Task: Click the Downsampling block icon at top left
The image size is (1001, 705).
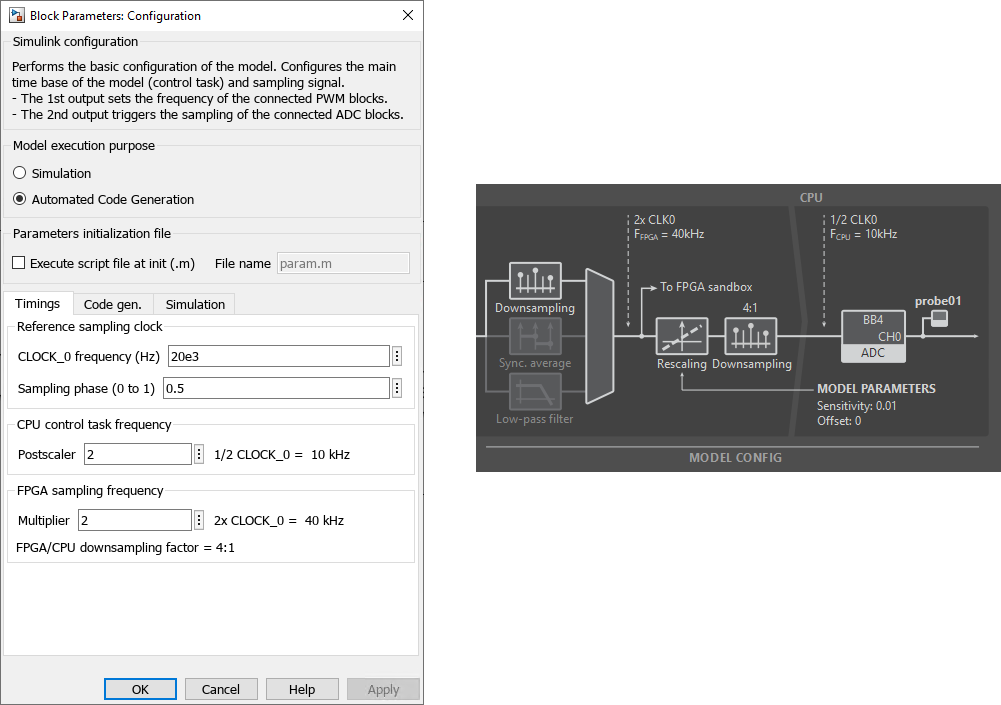Action: (535, 281)
